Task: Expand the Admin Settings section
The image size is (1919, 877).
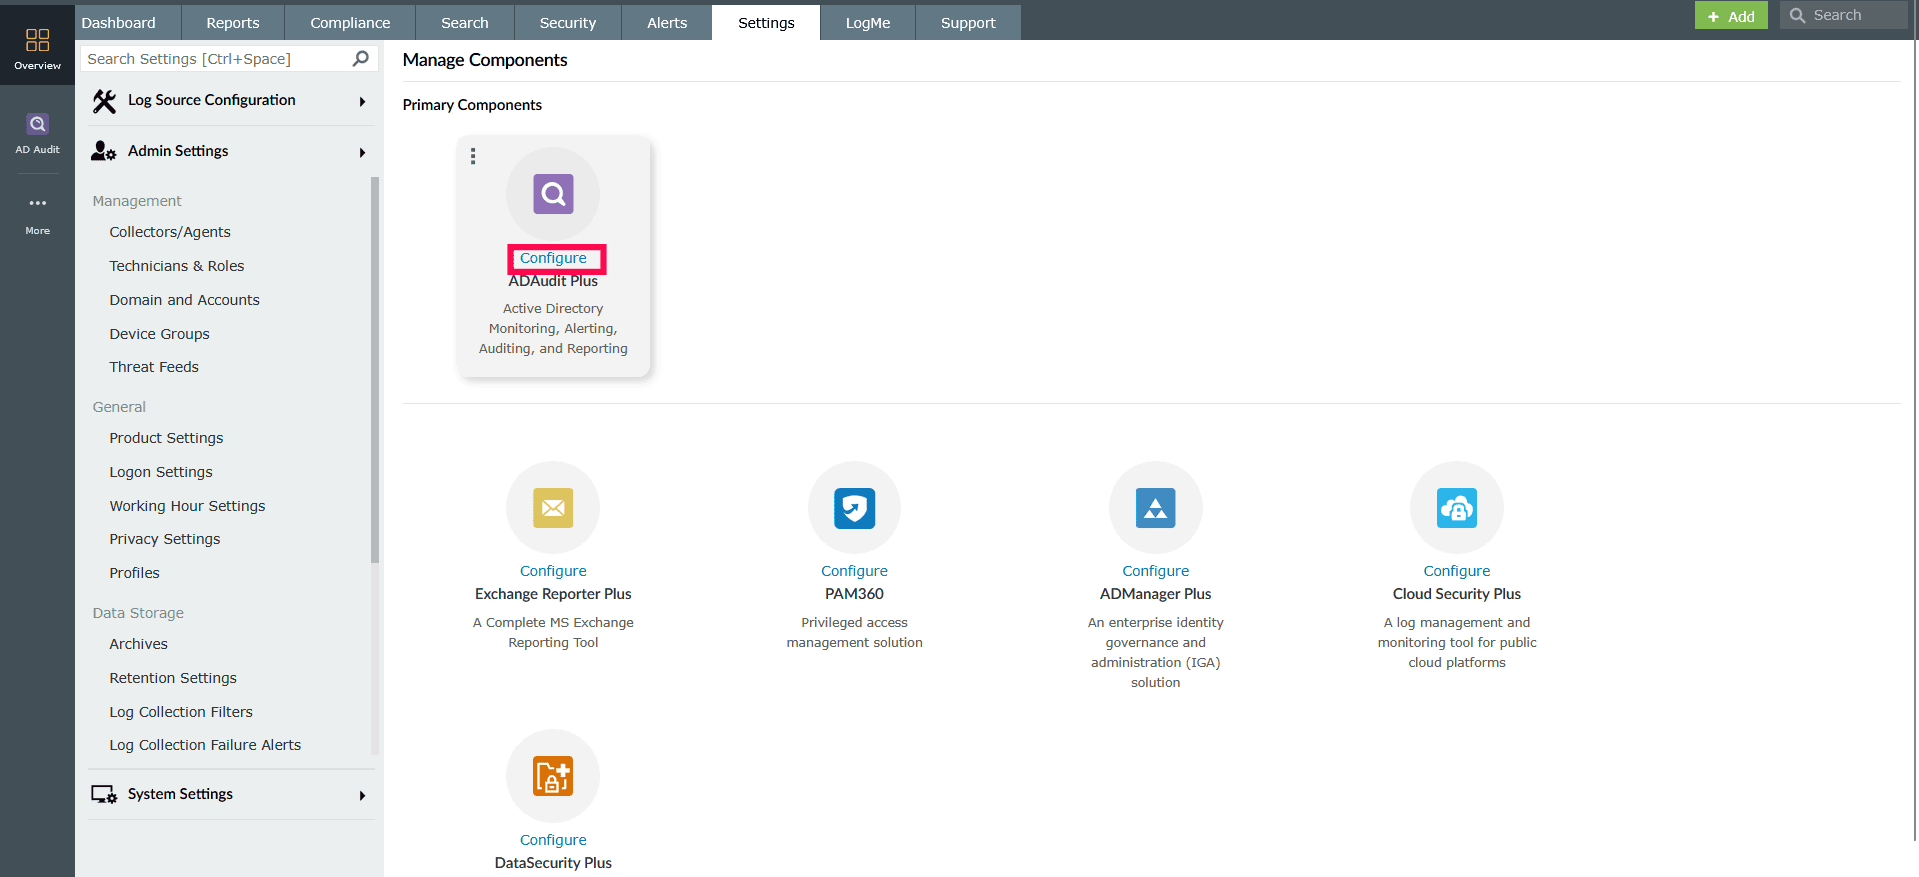Action: coord(362,152)
